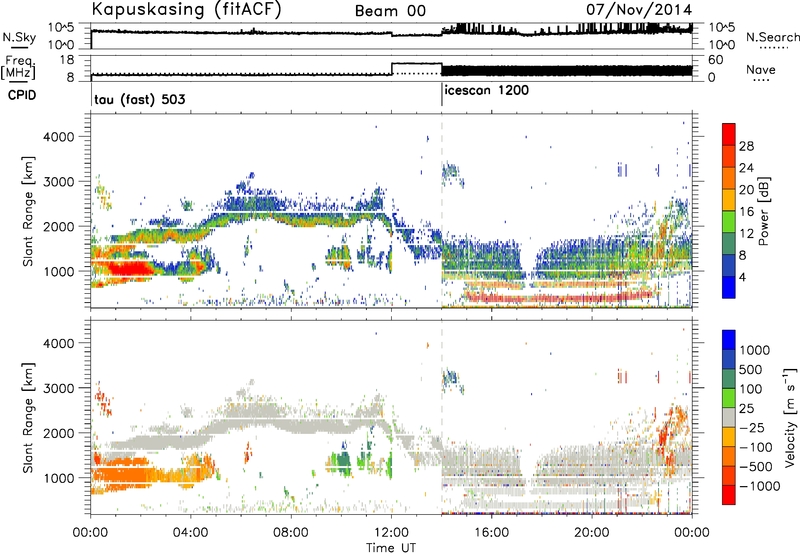
Task: Click the 'N.Sky' legend label
Action: pos(19,37)
